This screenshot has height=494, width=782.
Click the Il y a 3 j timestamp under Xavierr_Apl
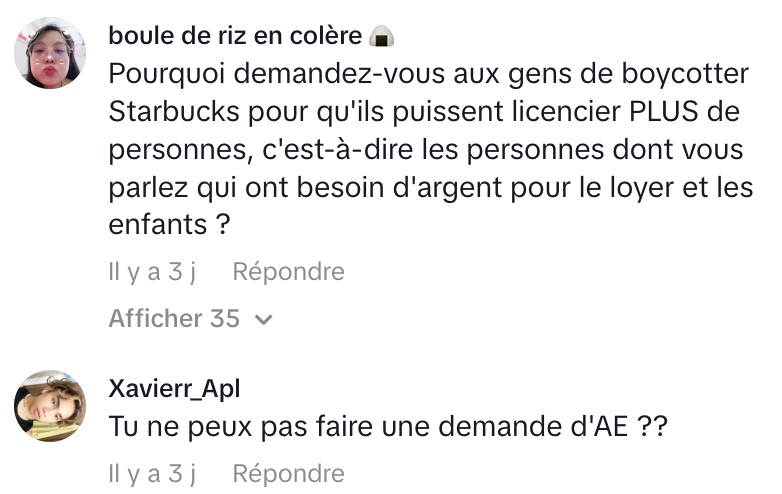tap(153, 474)
